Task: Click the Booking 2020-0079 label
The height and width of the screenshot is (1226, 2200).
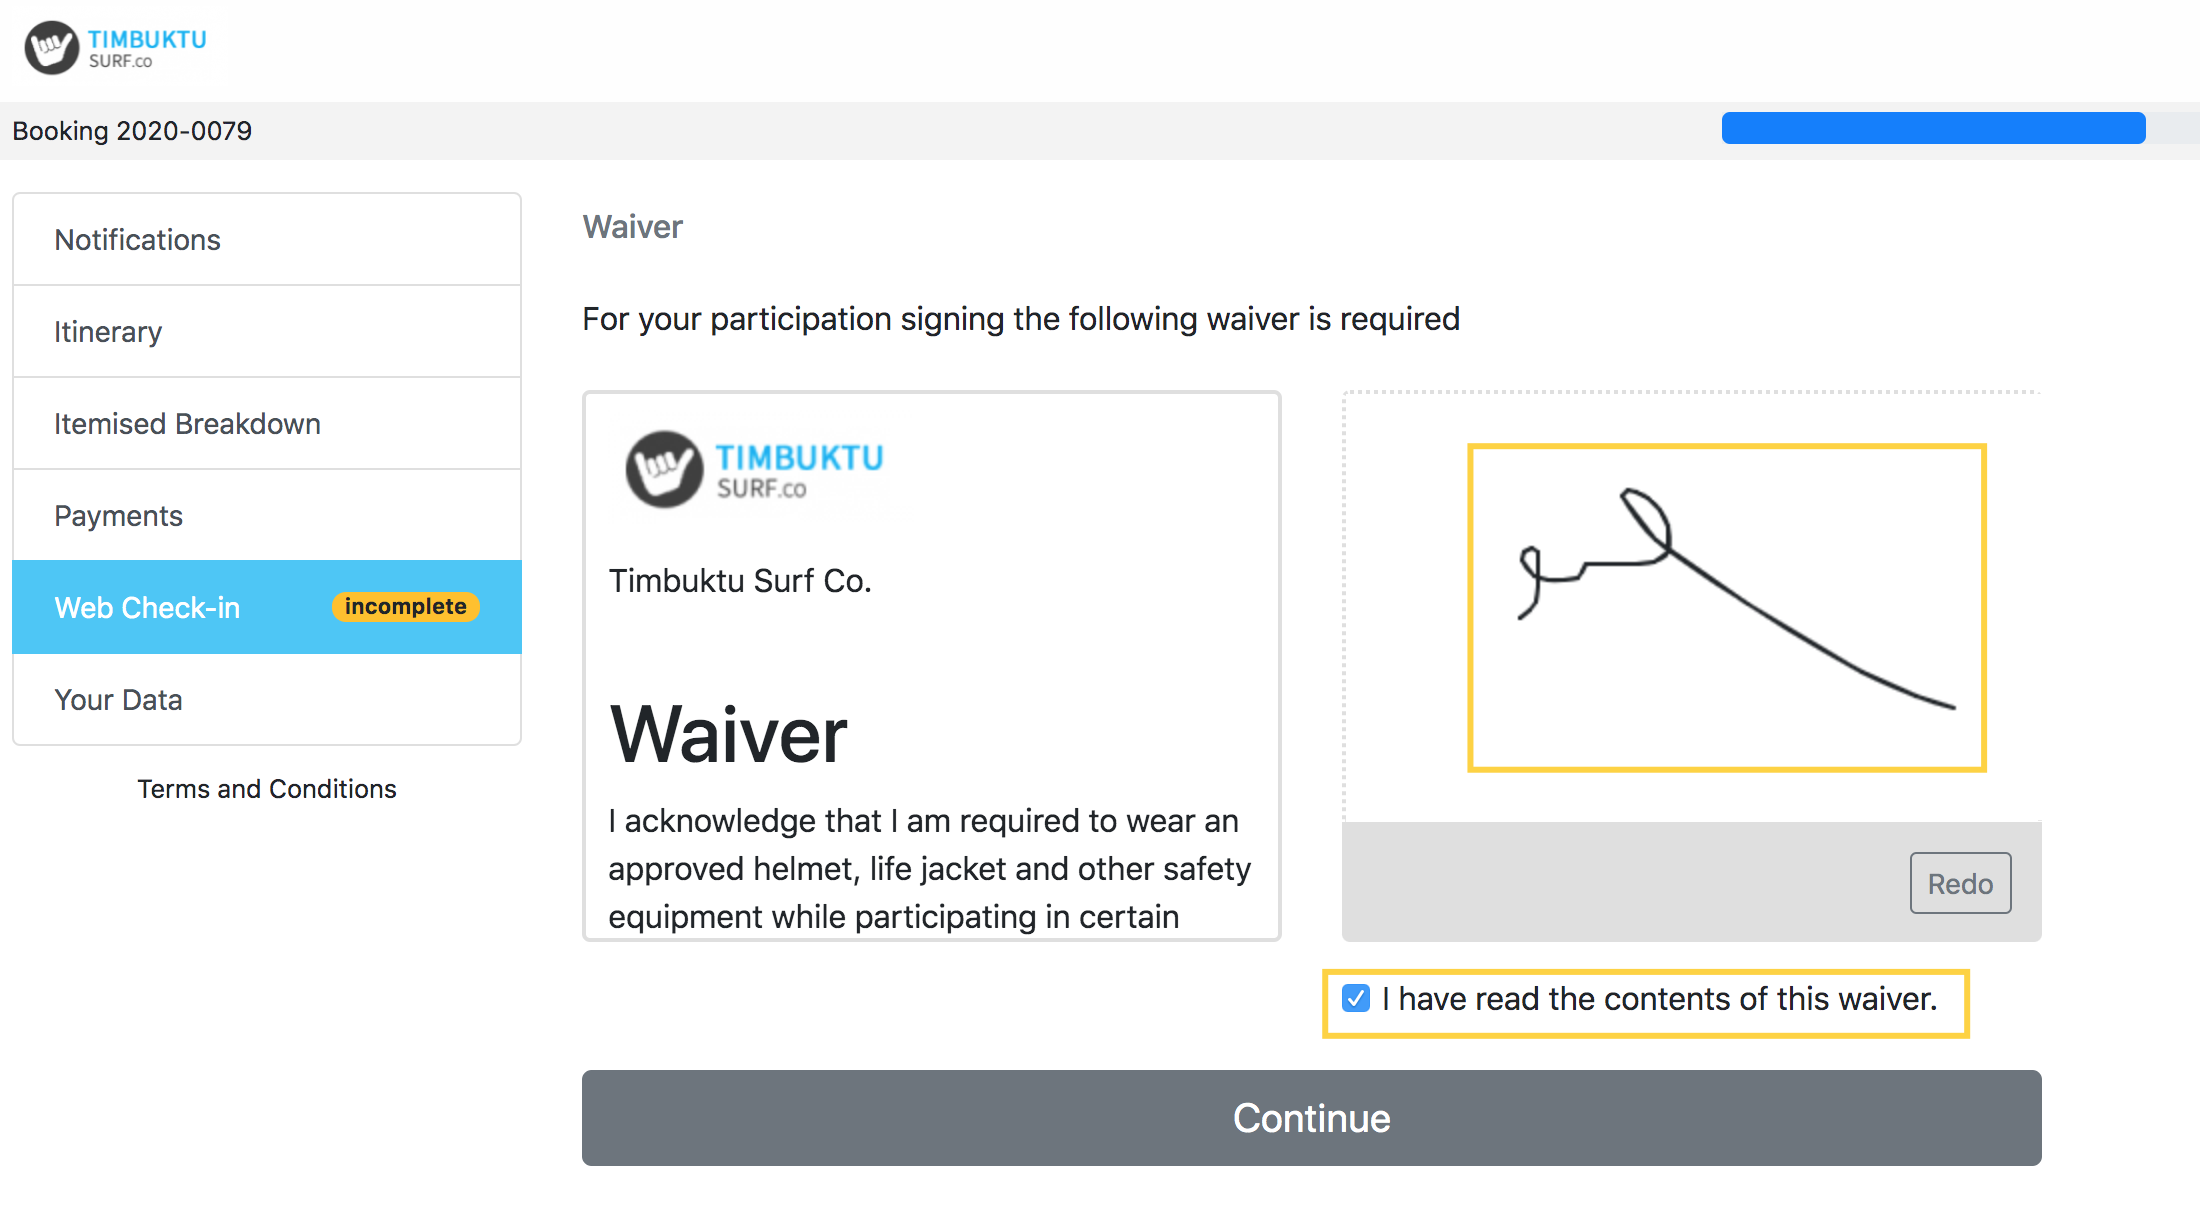Action: [x=132, y=131]
